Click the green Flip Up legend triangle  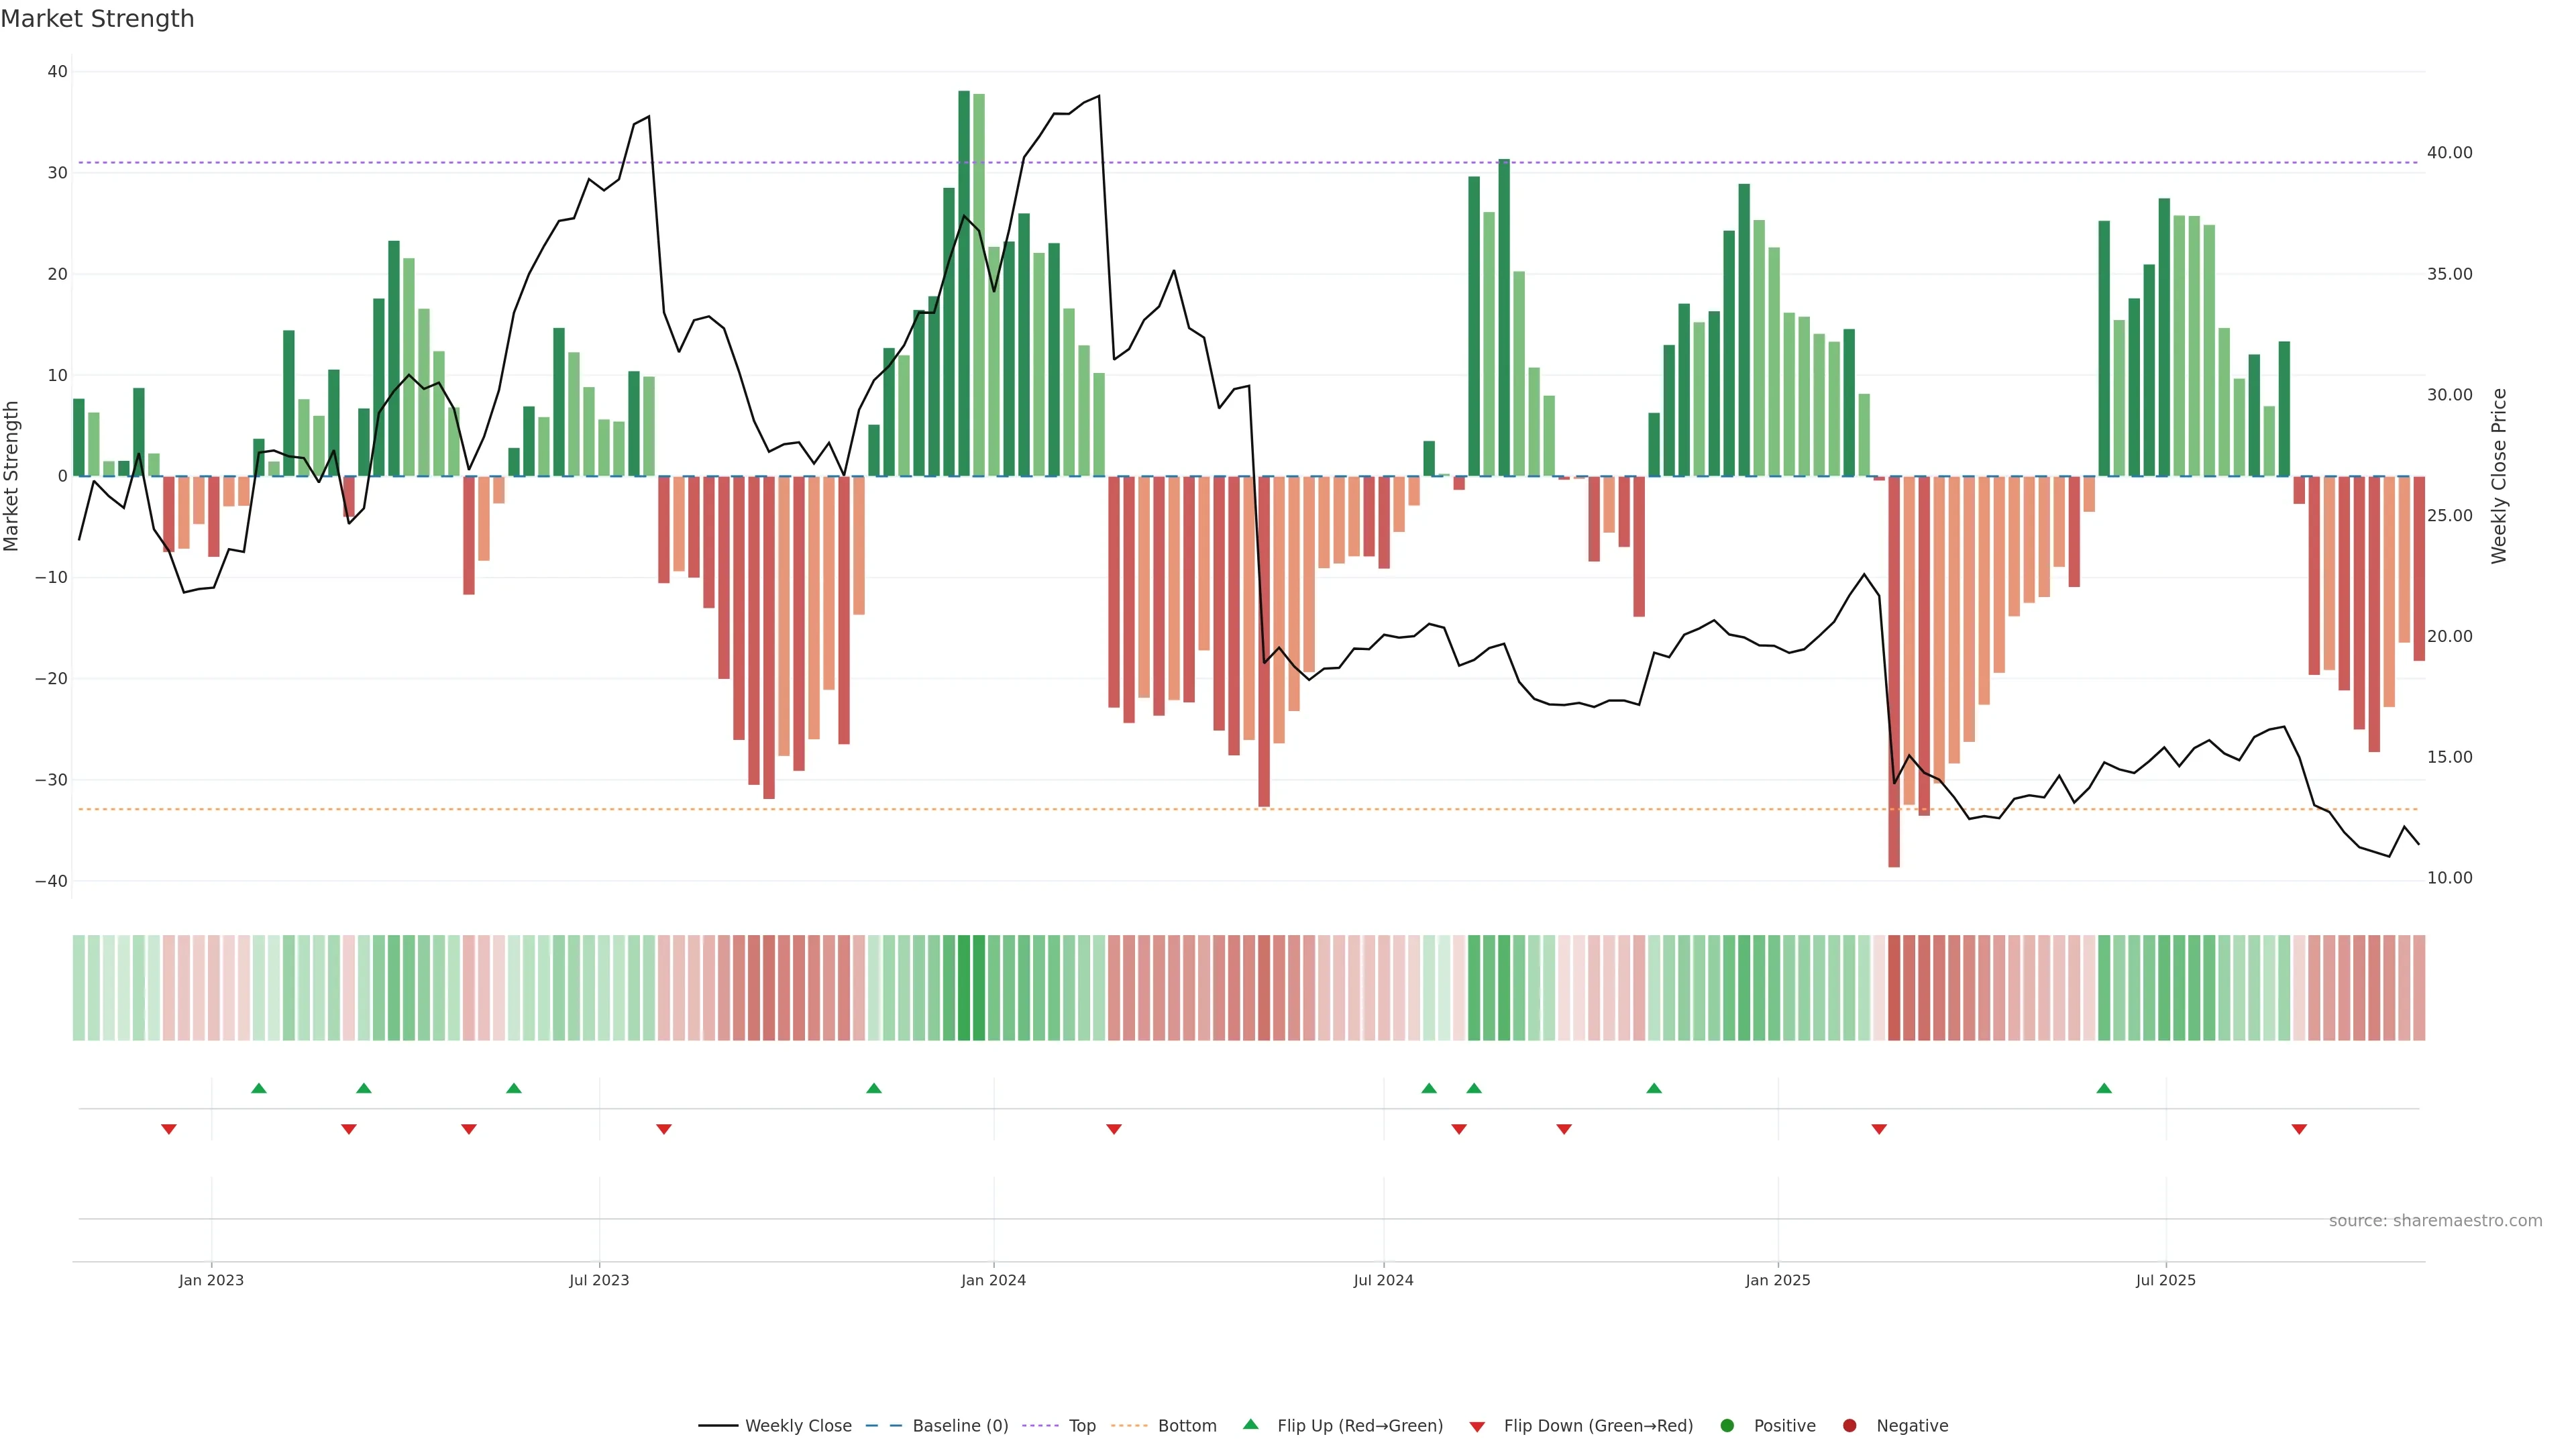(x=1250, y=1424)
